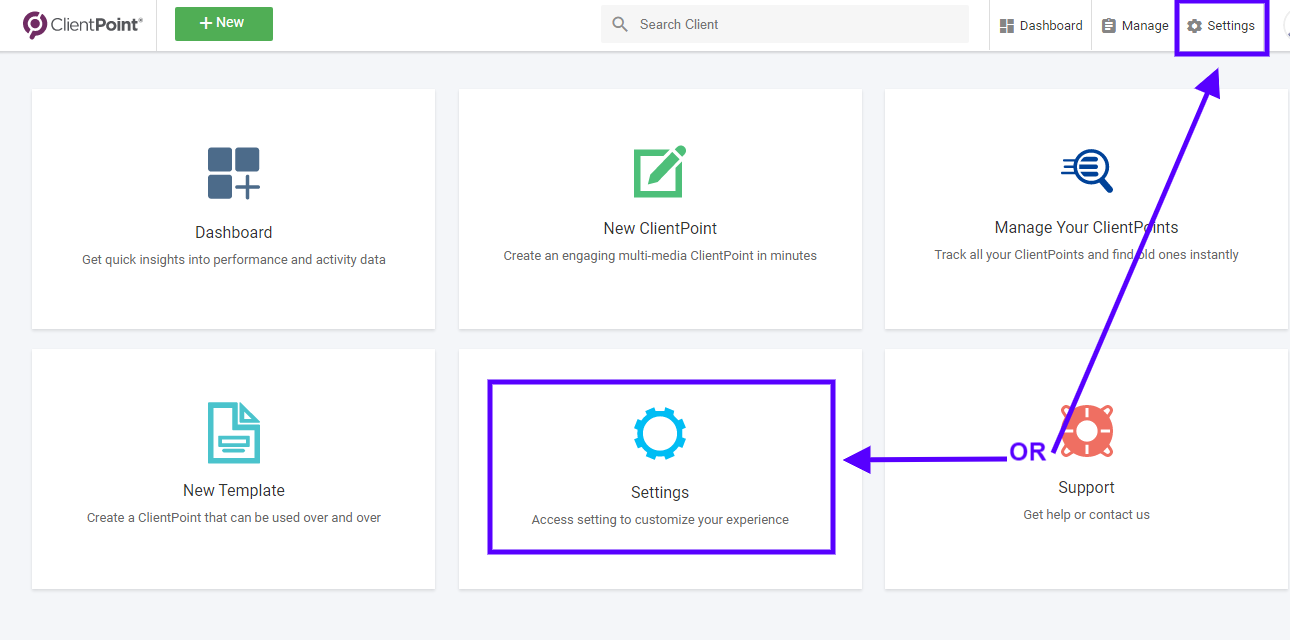This screenshot has width=1290, height=640.
Task: Click the clipboard icon beside Manage
Action: tap(1109, 26)
